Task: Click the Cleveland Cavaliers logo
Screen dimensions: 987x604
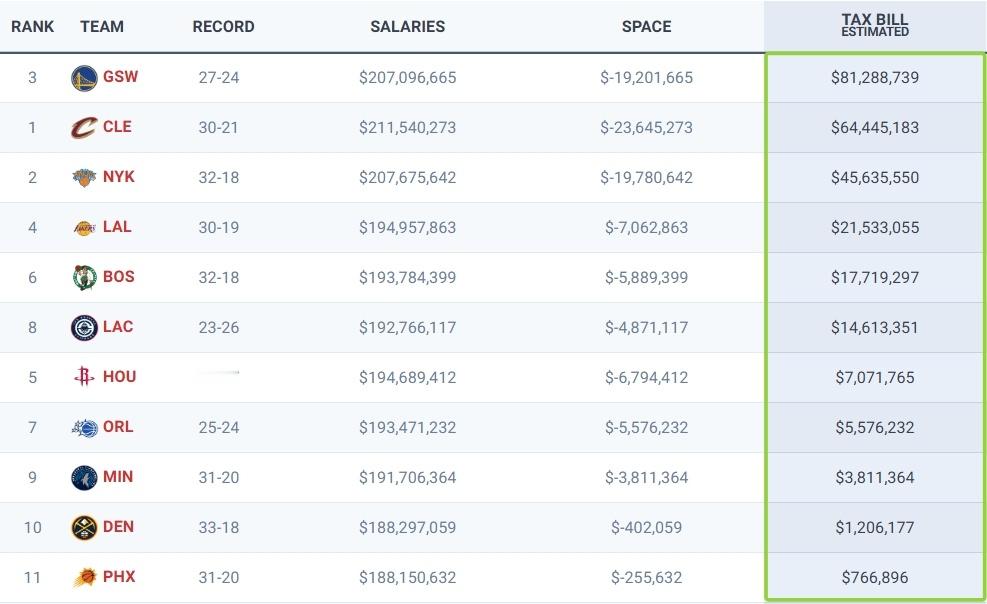Action: point(84,128)
